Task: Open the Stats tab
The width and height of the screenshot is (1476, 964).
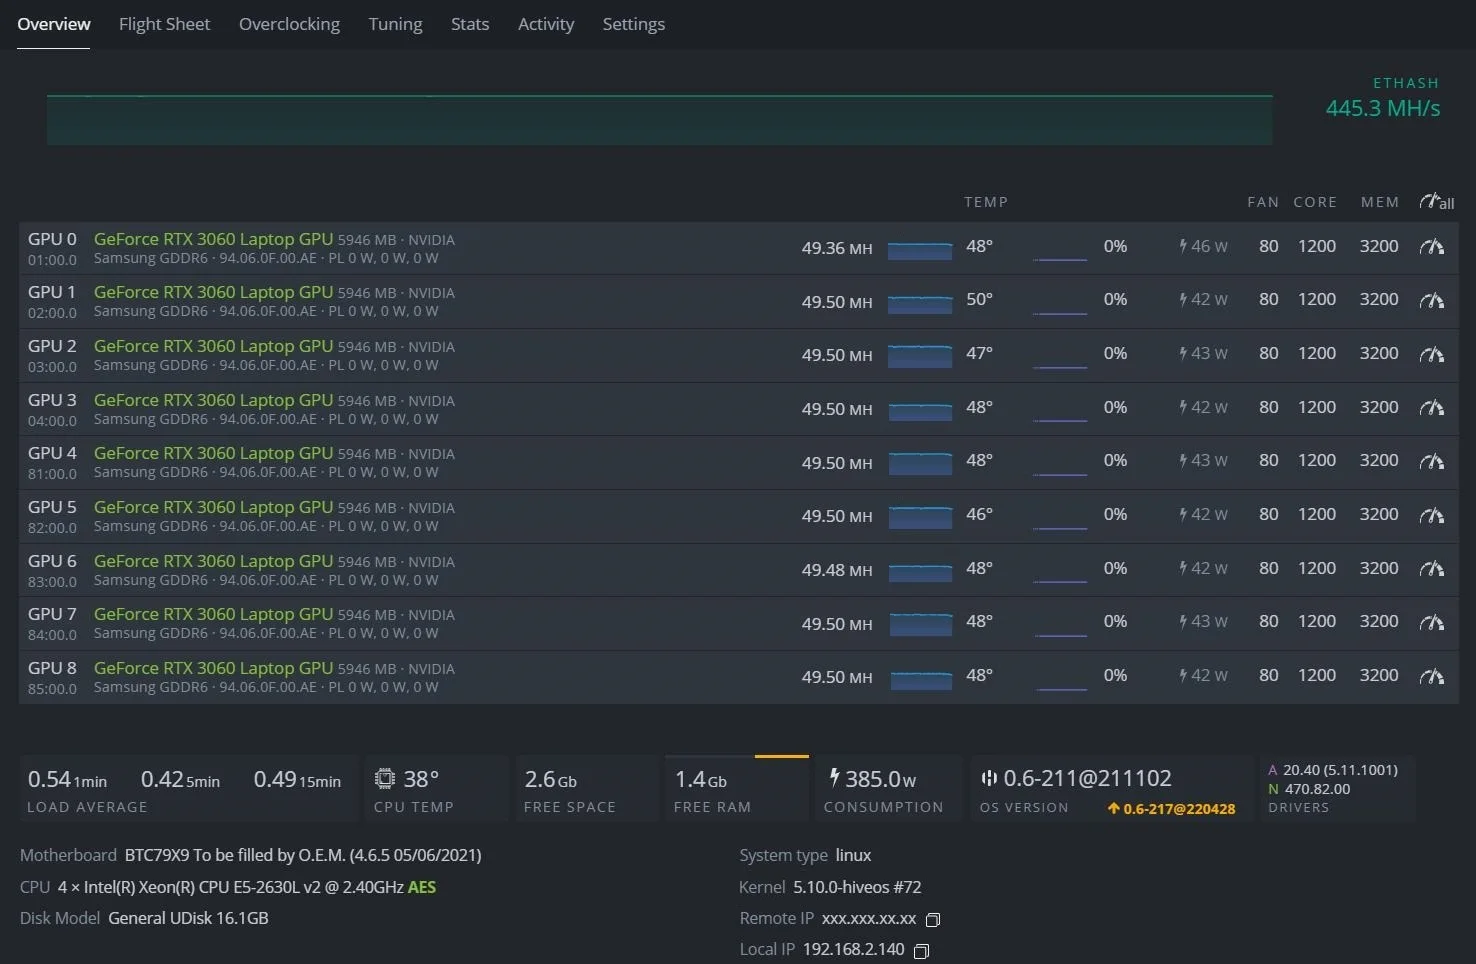Action: click(470, 24)
